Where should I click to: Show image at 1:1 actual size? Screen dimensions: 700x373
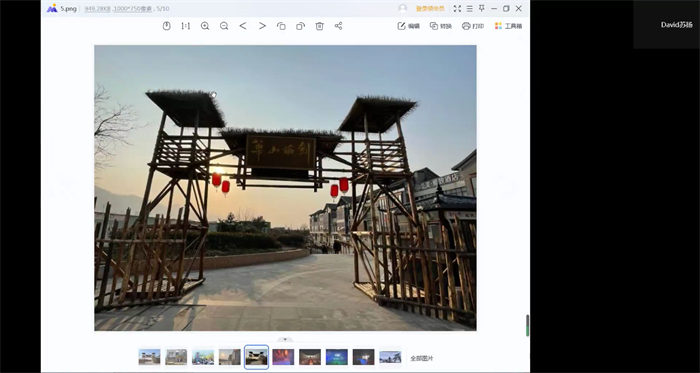pos(186,26)
